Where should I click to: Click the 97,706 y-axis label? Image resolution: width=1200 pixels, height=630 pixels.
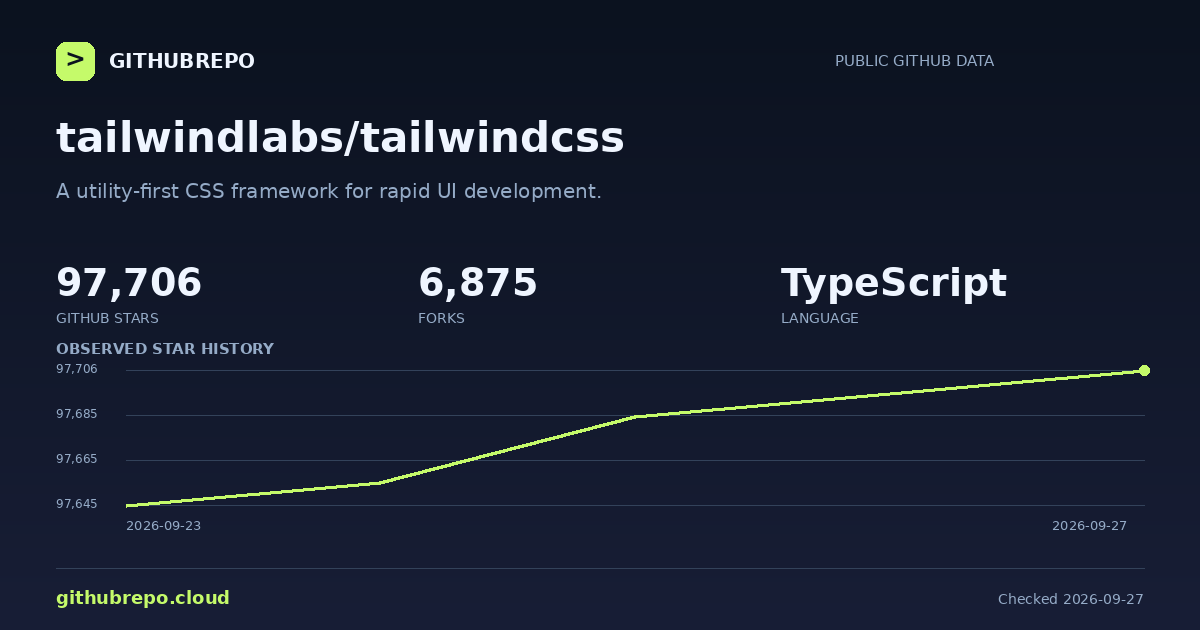77,369
